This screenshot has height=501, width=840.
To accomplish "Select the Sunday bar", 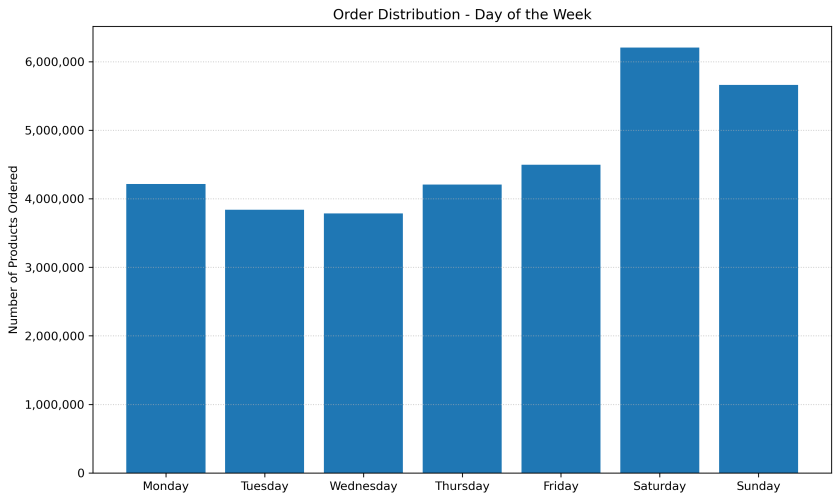I will coord(758,279).
